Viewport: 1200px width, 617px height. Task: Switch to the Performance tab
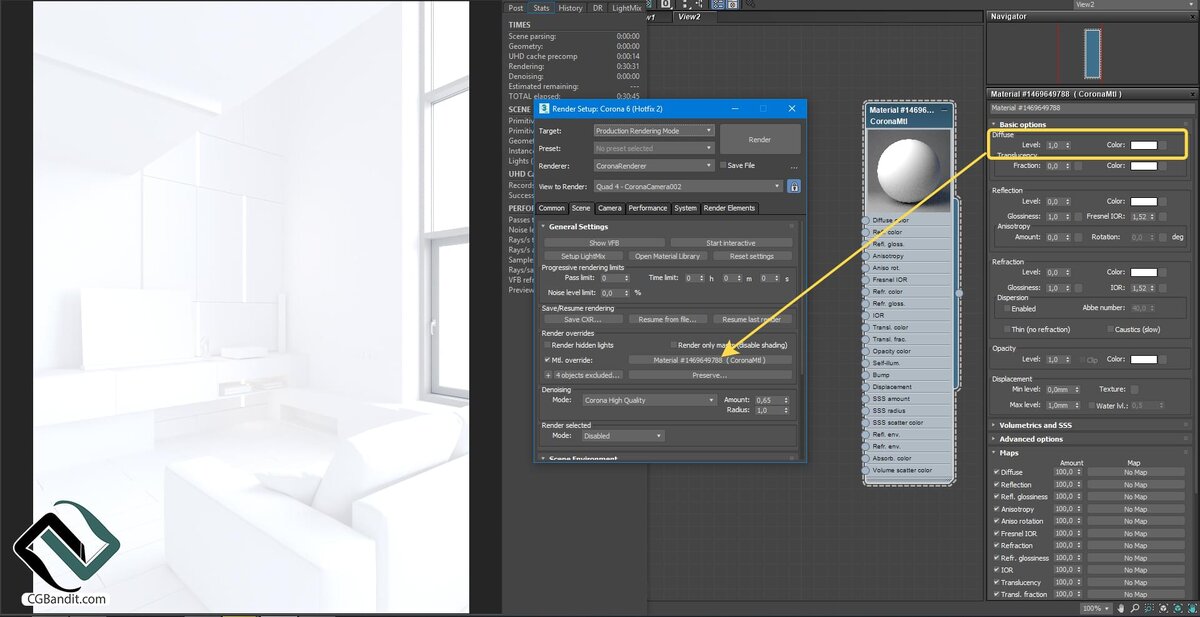tap(648, 208)
